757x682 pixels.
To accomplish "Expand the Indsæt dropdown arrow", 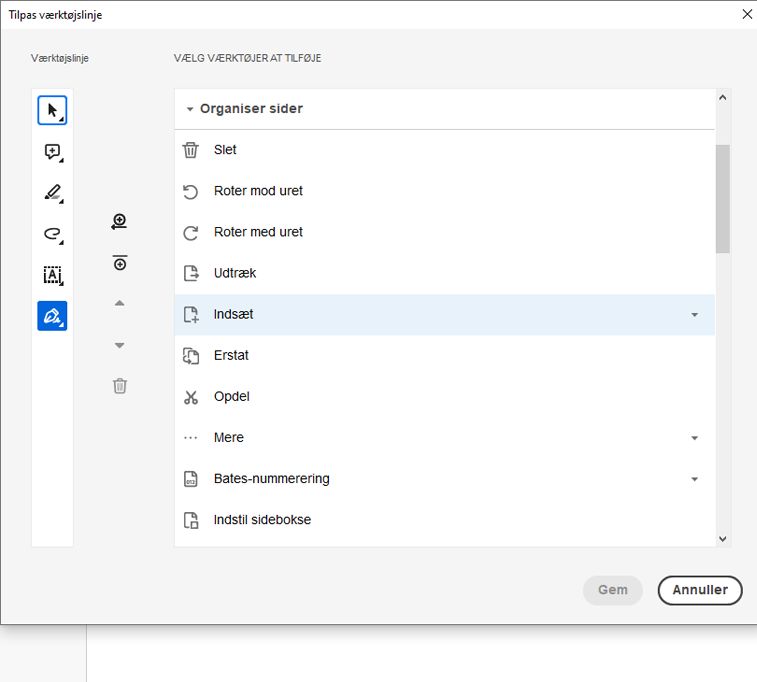I will 695,315.
